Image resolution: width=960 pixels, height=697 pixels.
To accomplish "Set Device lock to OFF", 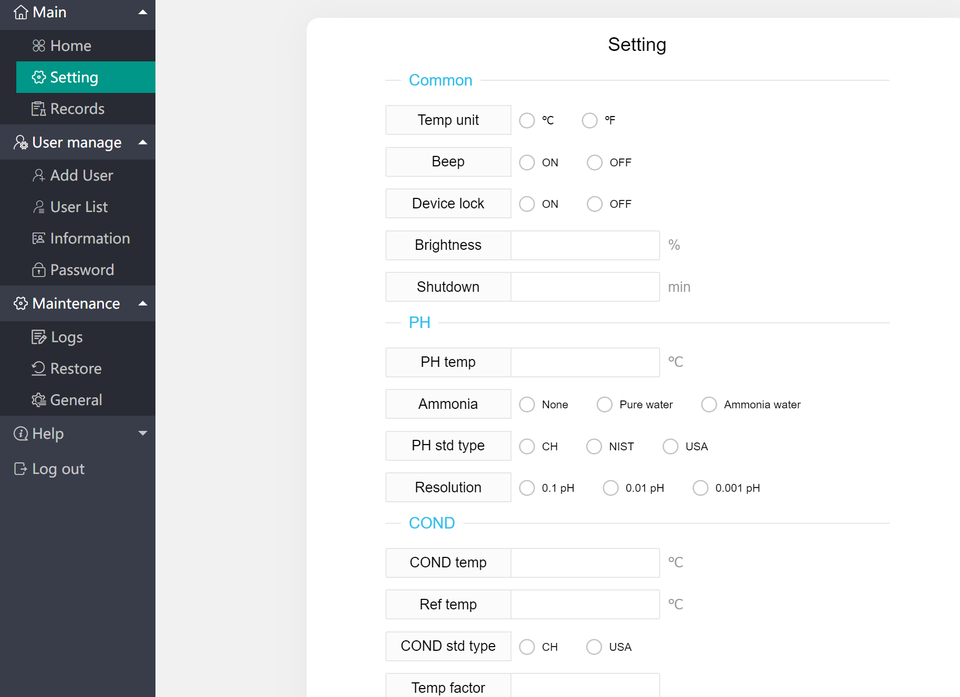I will [594, 204].
